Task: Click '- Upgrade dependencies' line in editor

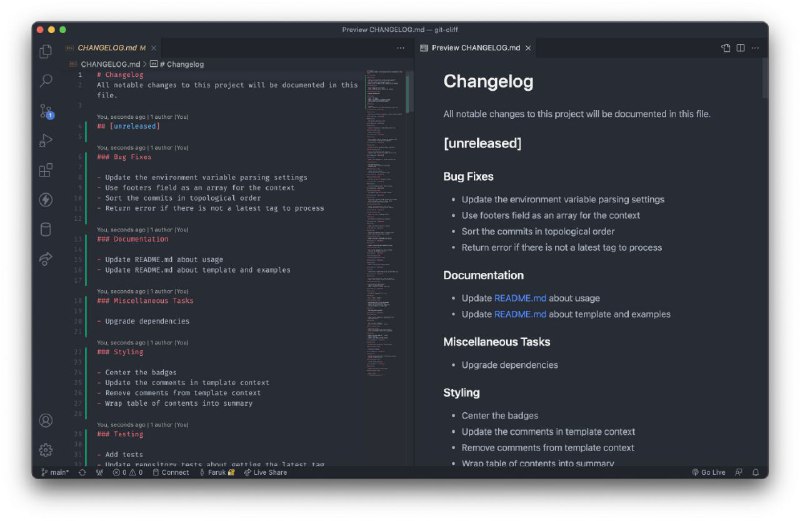Action: 143,321
